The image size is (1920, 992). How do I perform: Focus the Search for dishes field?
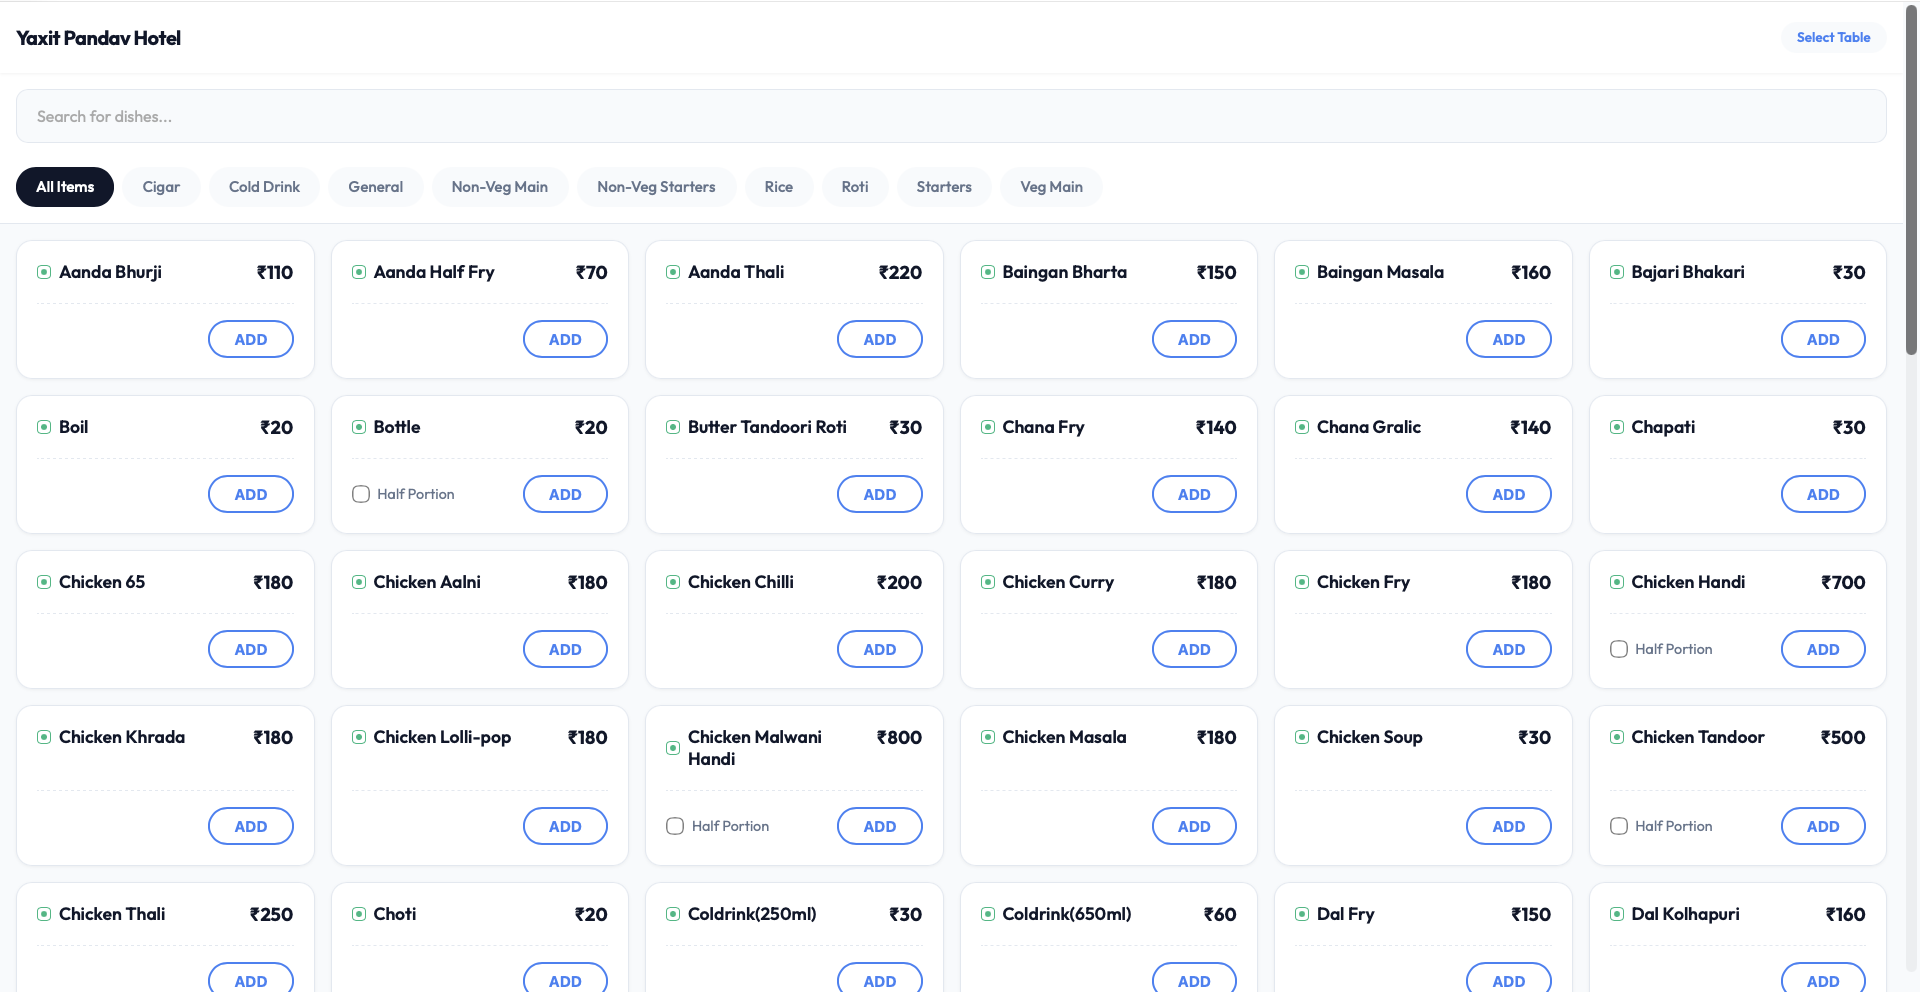[951, 116]
